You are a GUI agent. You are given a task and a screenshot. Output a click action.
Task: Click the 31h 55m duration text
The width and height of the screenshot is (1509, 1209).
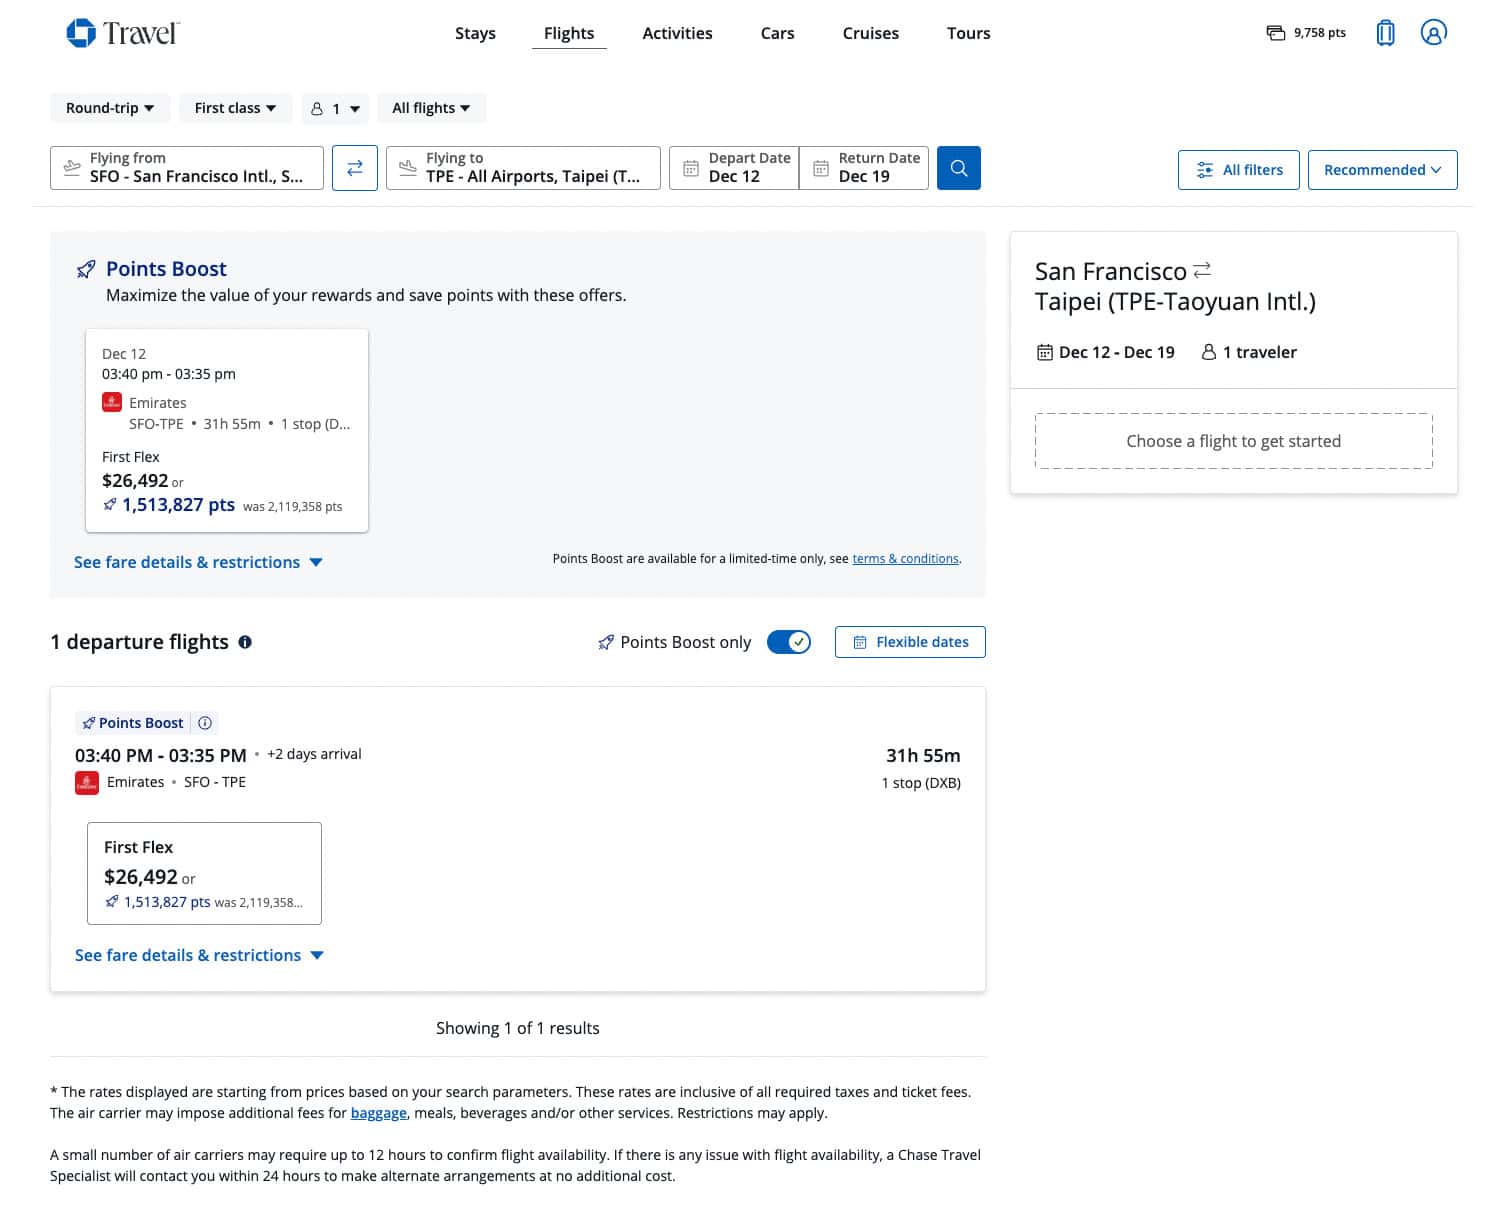[923, 755]
